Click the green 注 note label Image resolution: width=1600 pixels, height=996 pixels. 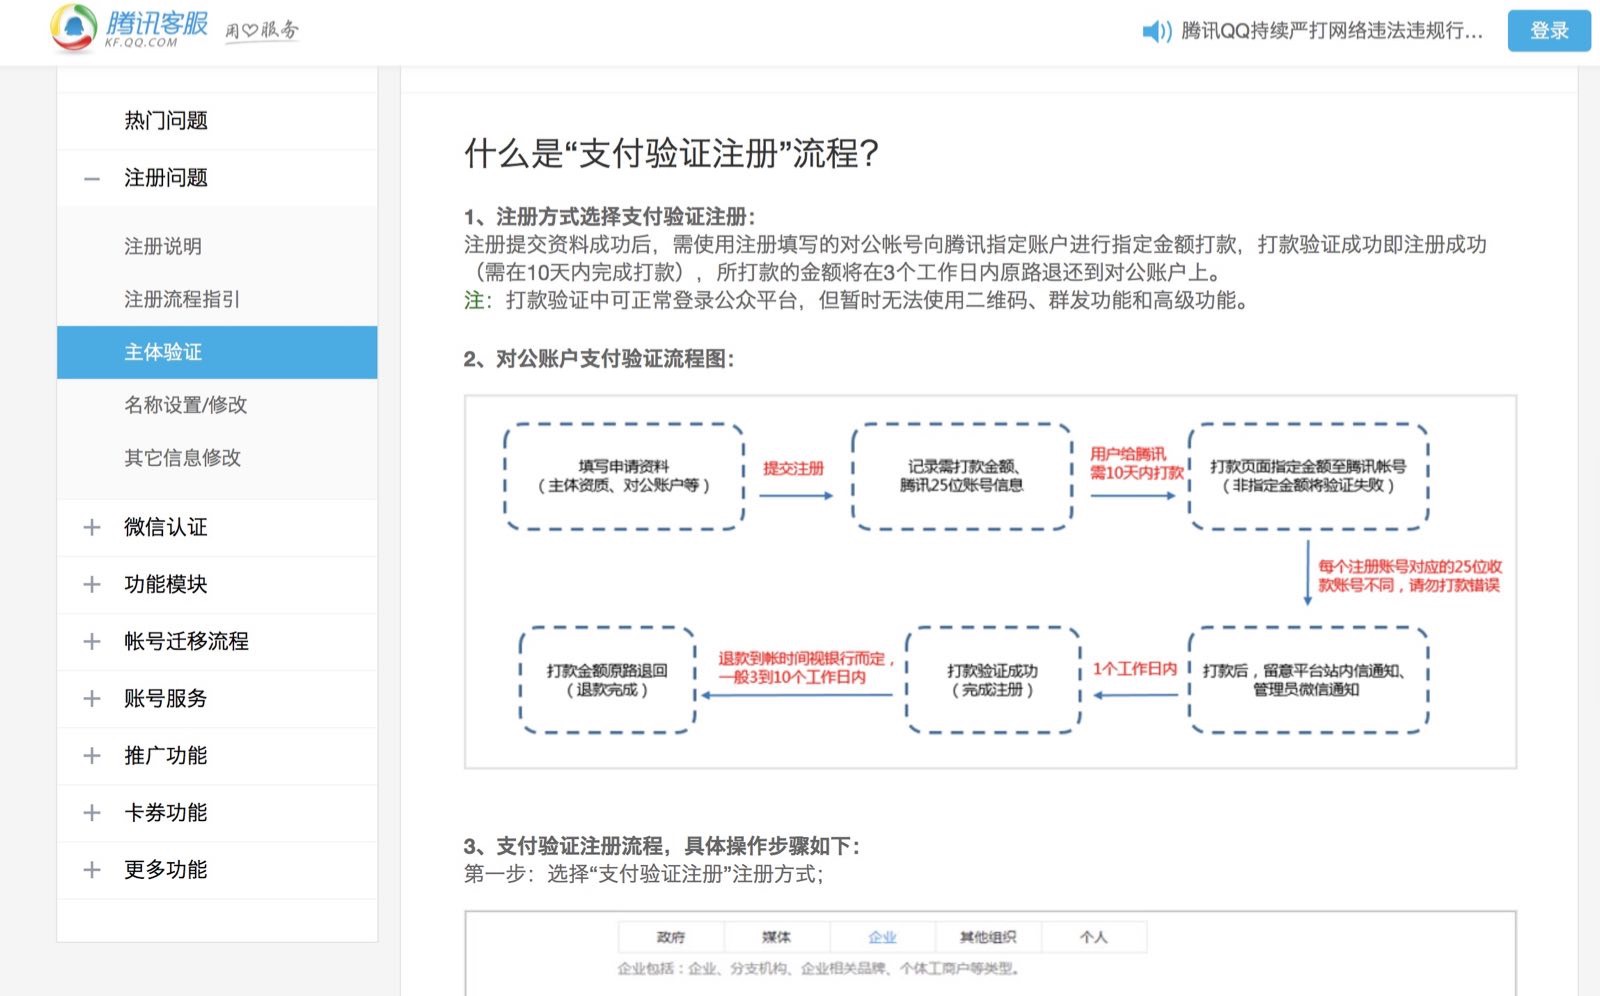(x=475, y=300)
